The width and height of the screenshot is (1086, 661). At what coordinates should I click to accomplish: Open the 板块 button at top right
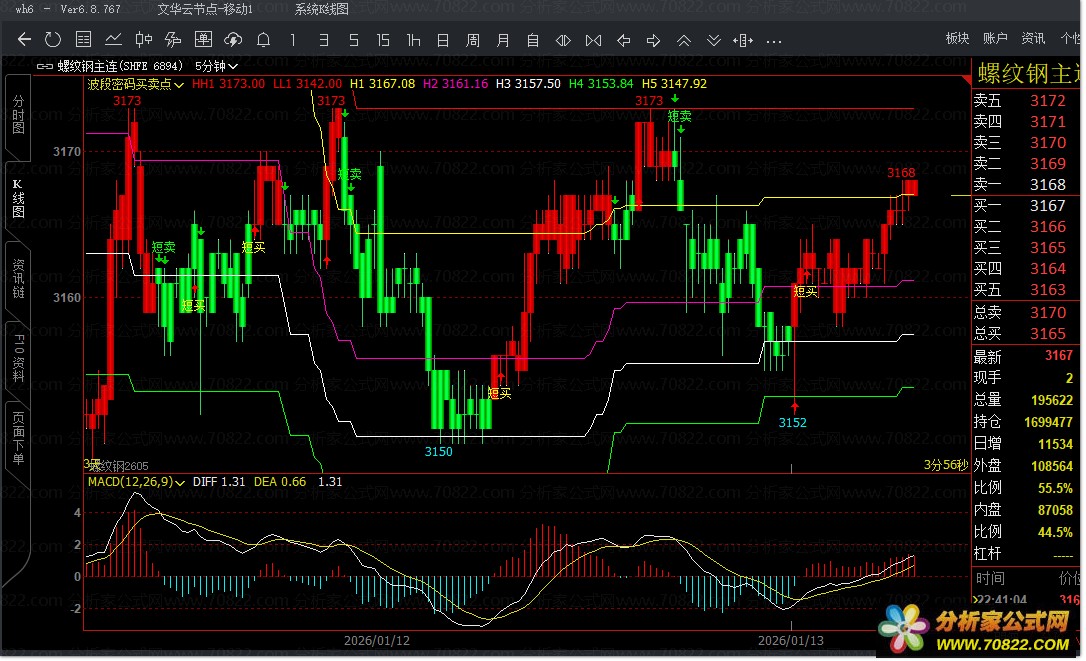(x=957, y=38)
